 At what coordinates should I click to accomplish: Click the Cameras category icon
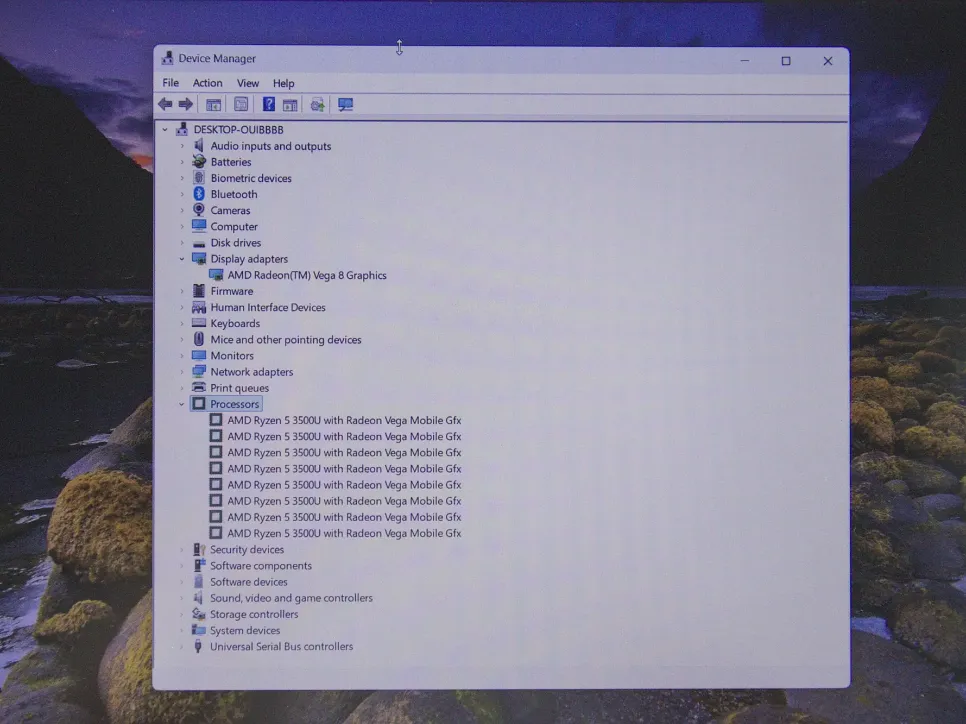(x=198, y=210)
